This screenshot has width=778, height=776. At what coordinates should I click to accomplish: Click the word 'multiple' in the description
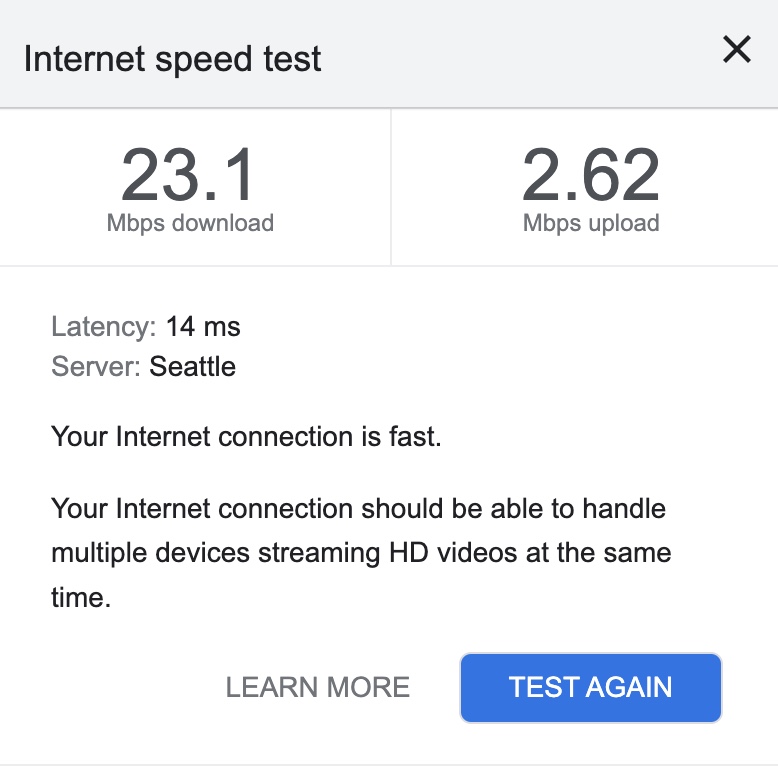101,552
